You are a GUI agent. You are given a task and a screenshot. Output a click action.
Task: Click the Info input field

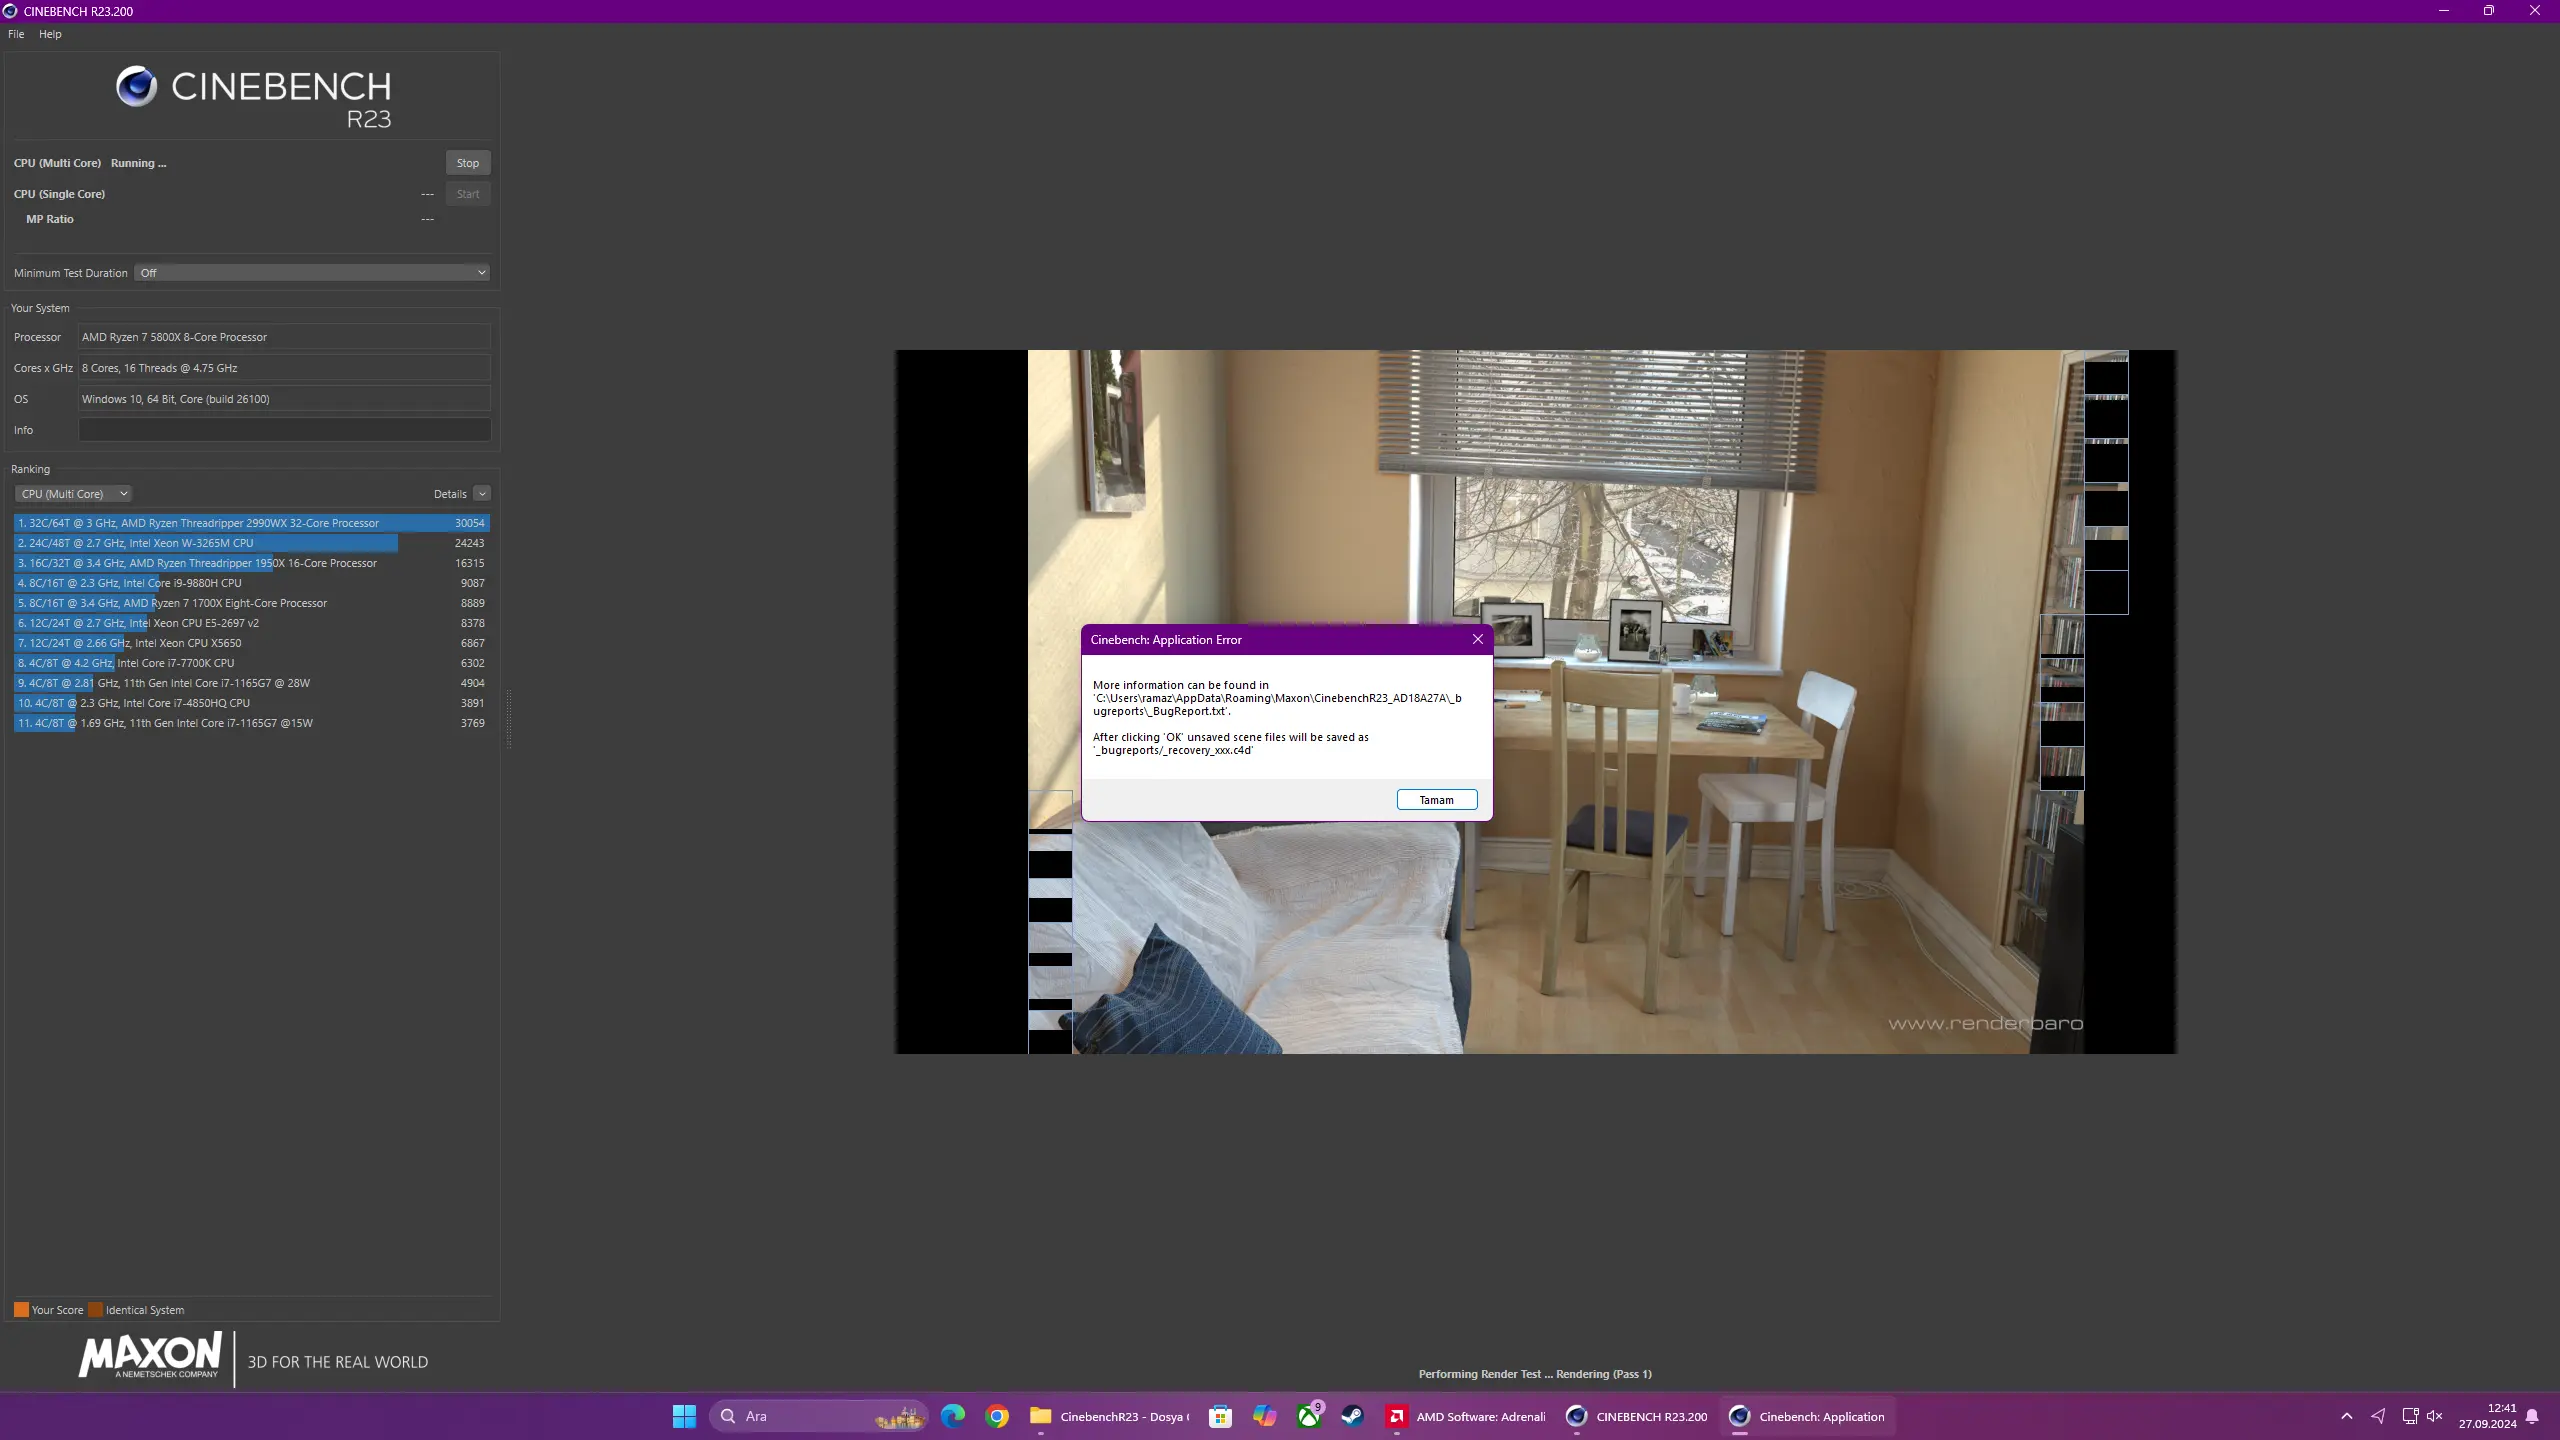point(285,430)
